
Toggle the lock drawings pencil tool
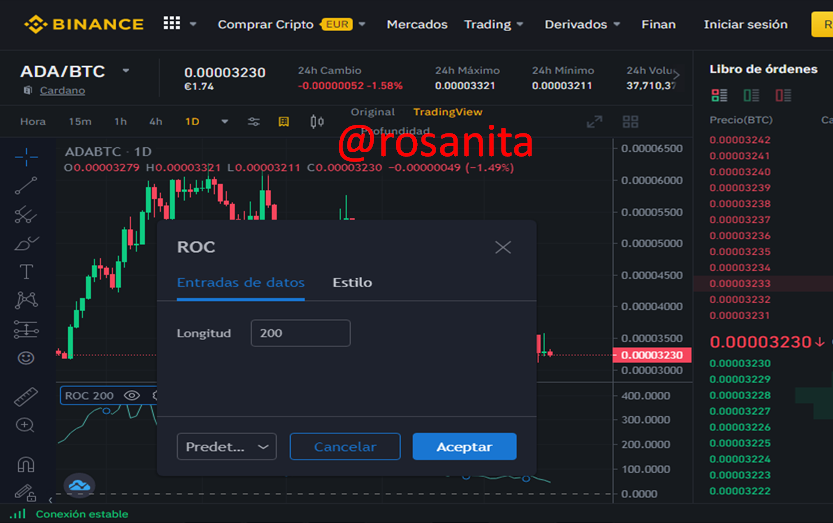[x=25, y=493]
